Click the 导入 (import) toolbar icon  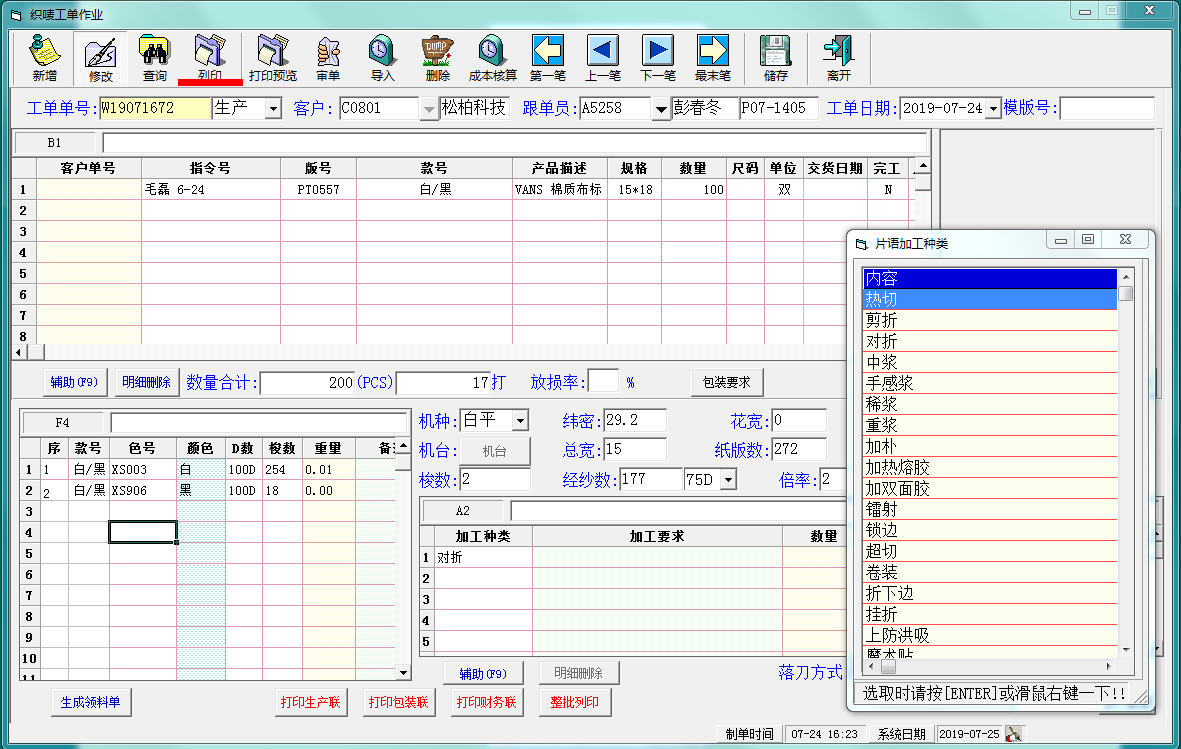382,58
